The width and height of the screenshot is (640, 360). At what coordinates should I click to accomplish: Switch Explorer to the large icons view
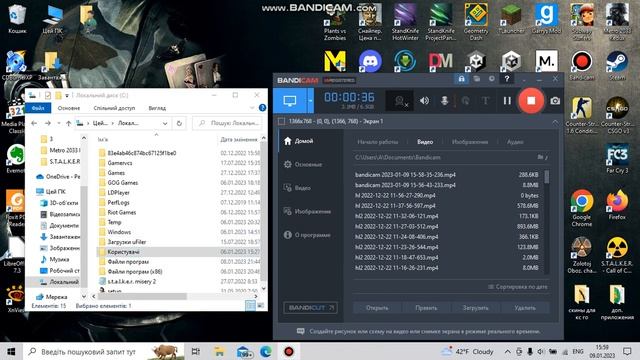260,305
